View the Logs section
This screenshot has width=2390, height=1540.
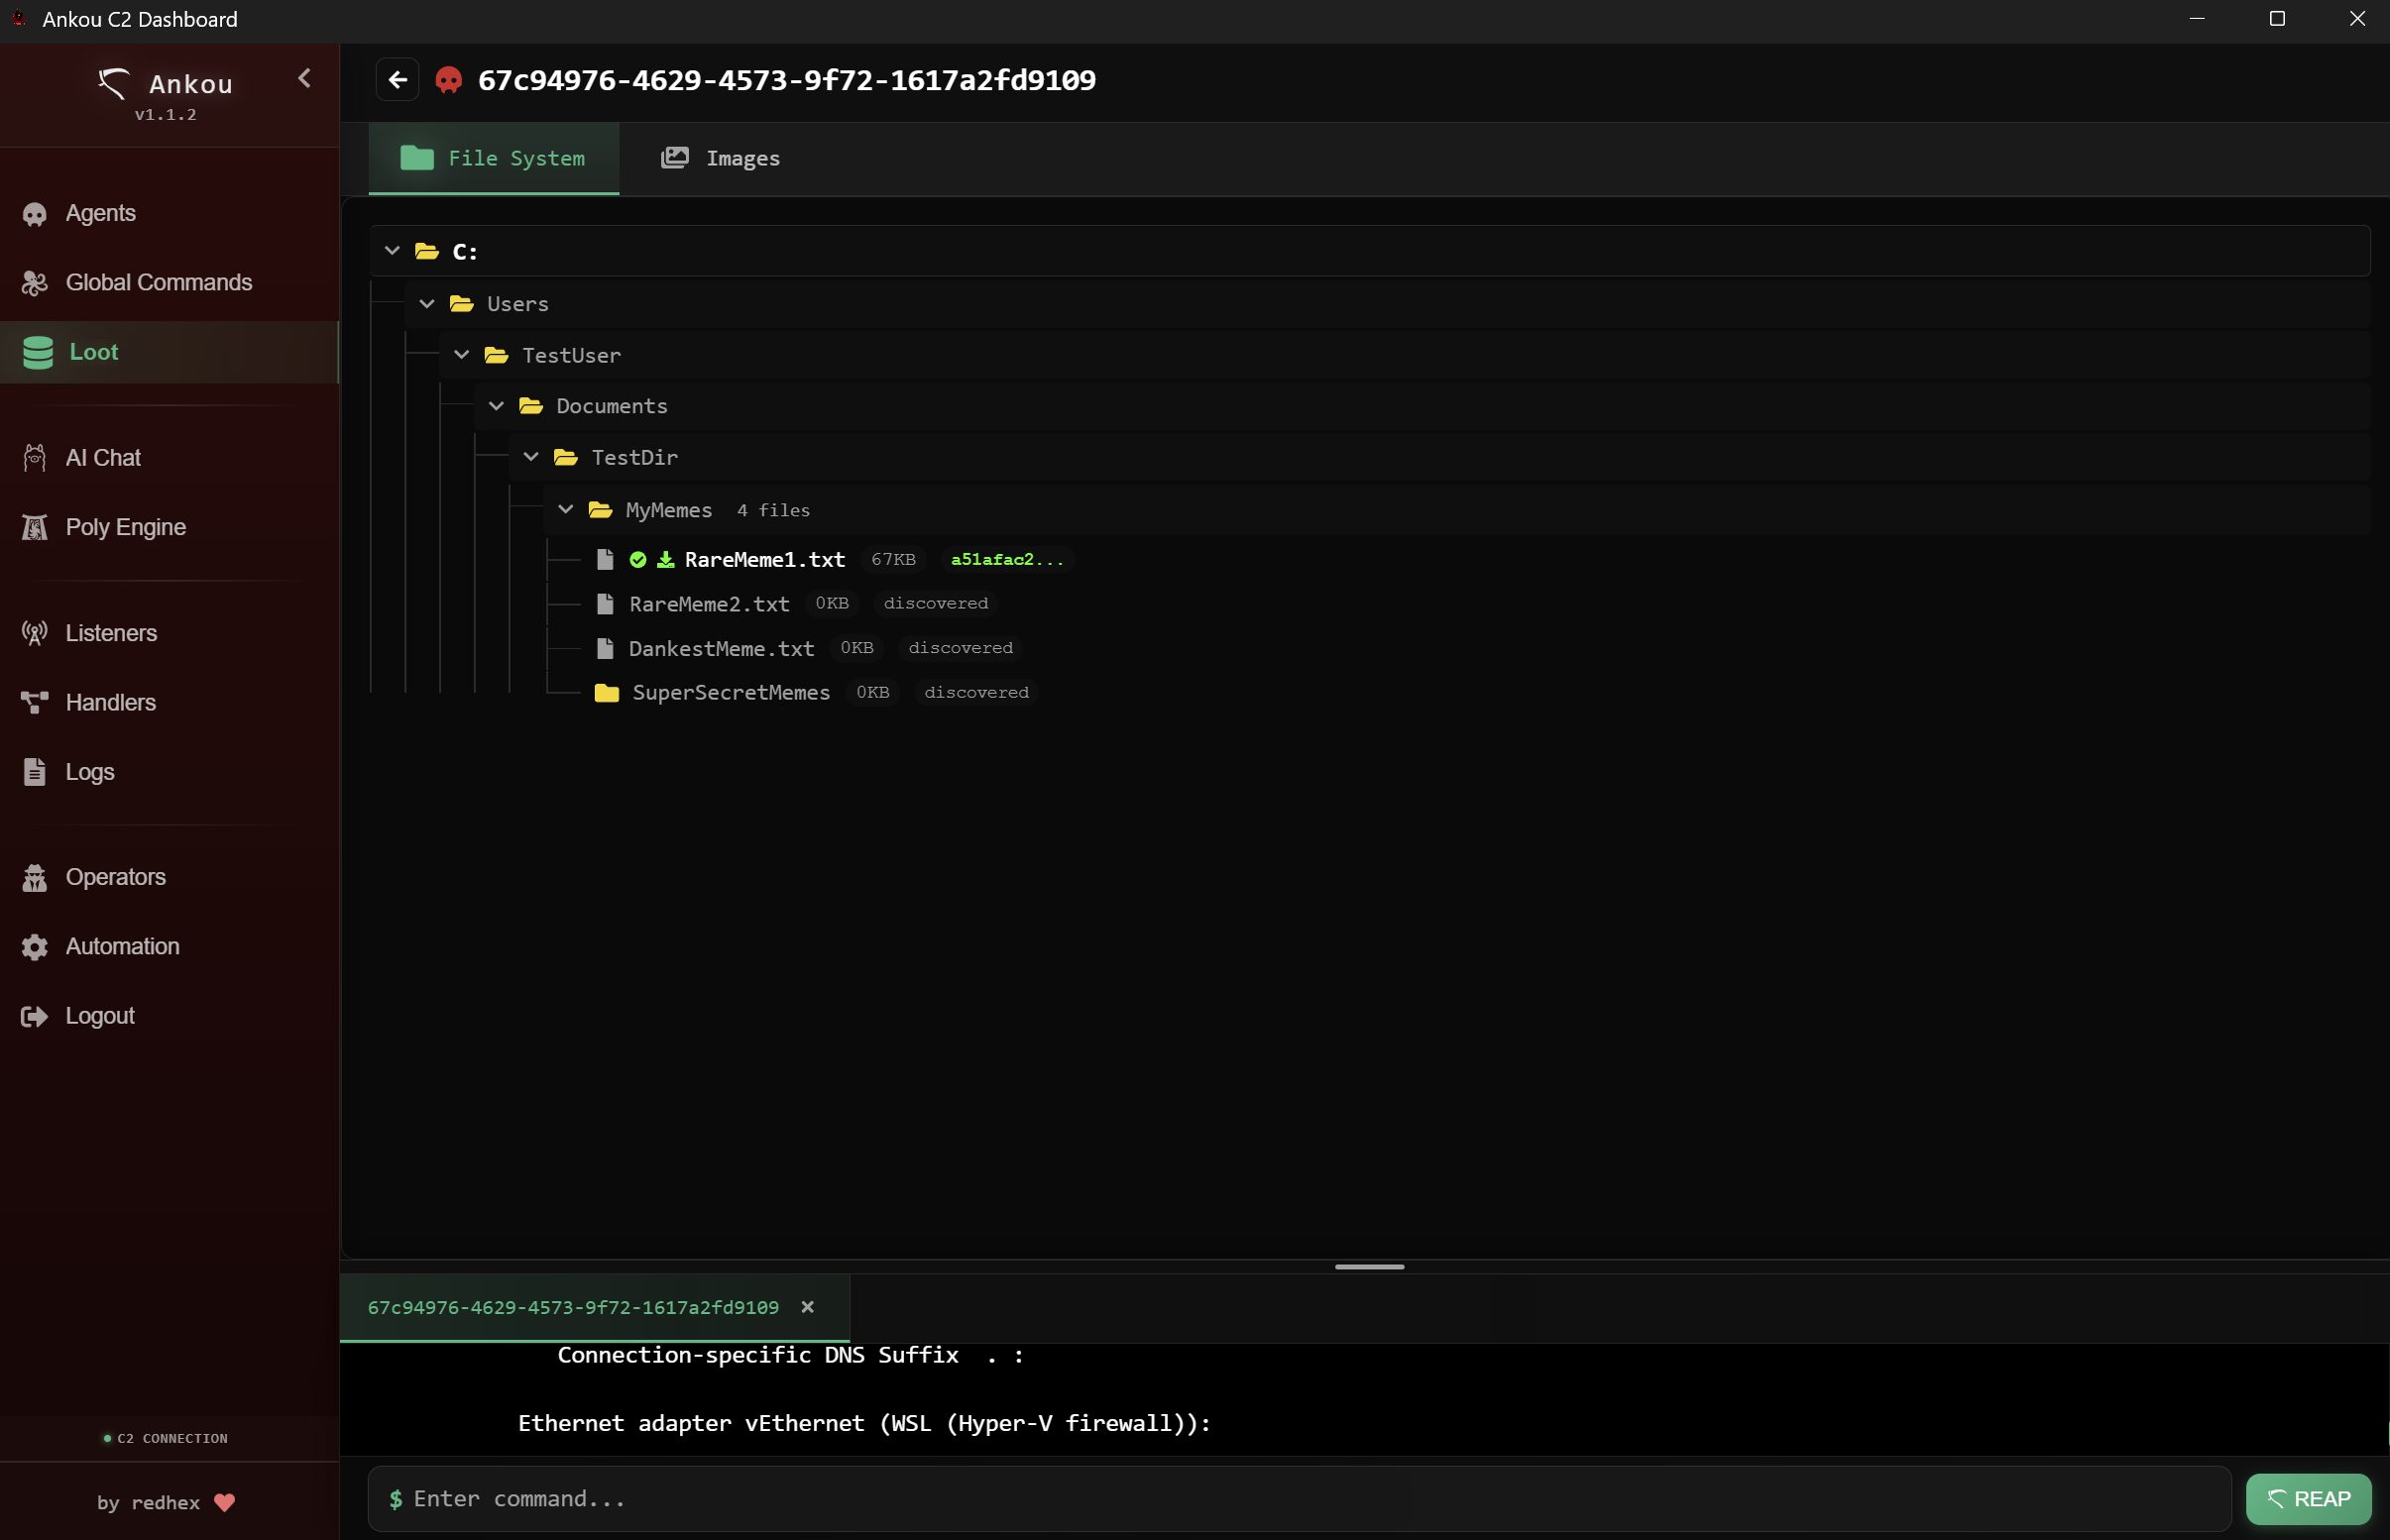[90, 771]
